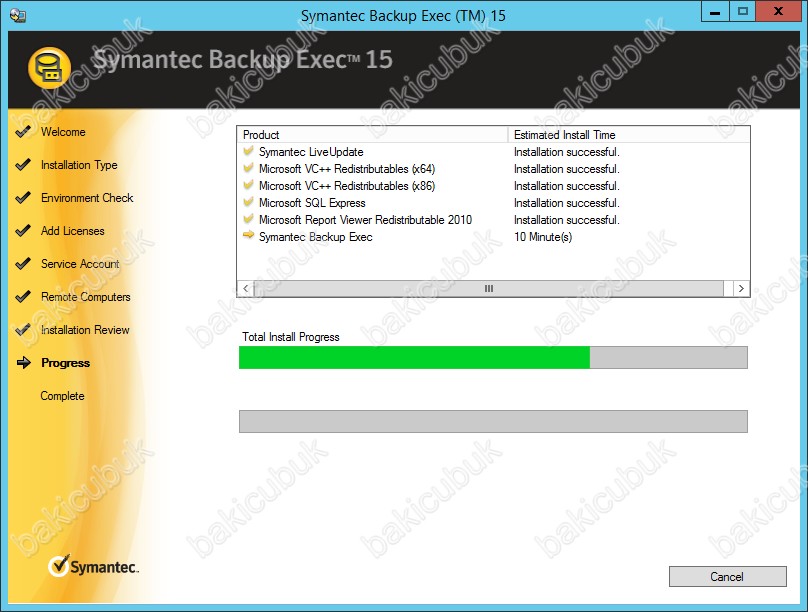The width and height of the screenshot is (808, 612).
Task: Select the Environment Check step
Action: [x=87, y=198]
